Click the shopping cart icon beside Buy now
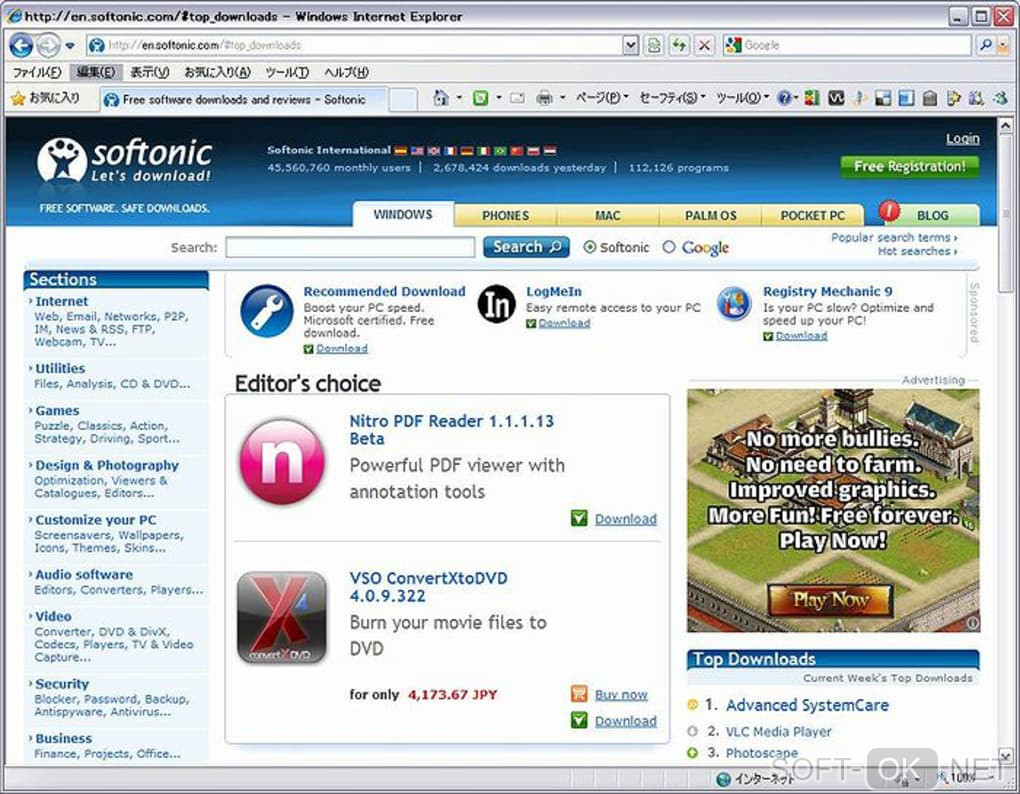Image resolution: width=1020 pixels, height=794 pixels. pos(579,694)
